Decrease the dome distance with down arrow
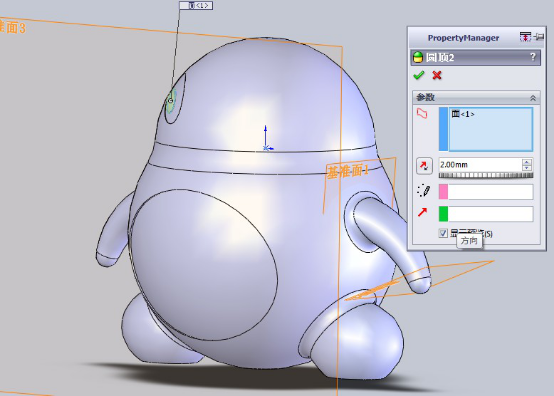Viewport: 554px width, 396px height. pyautogui.click(x=527, y=167)
